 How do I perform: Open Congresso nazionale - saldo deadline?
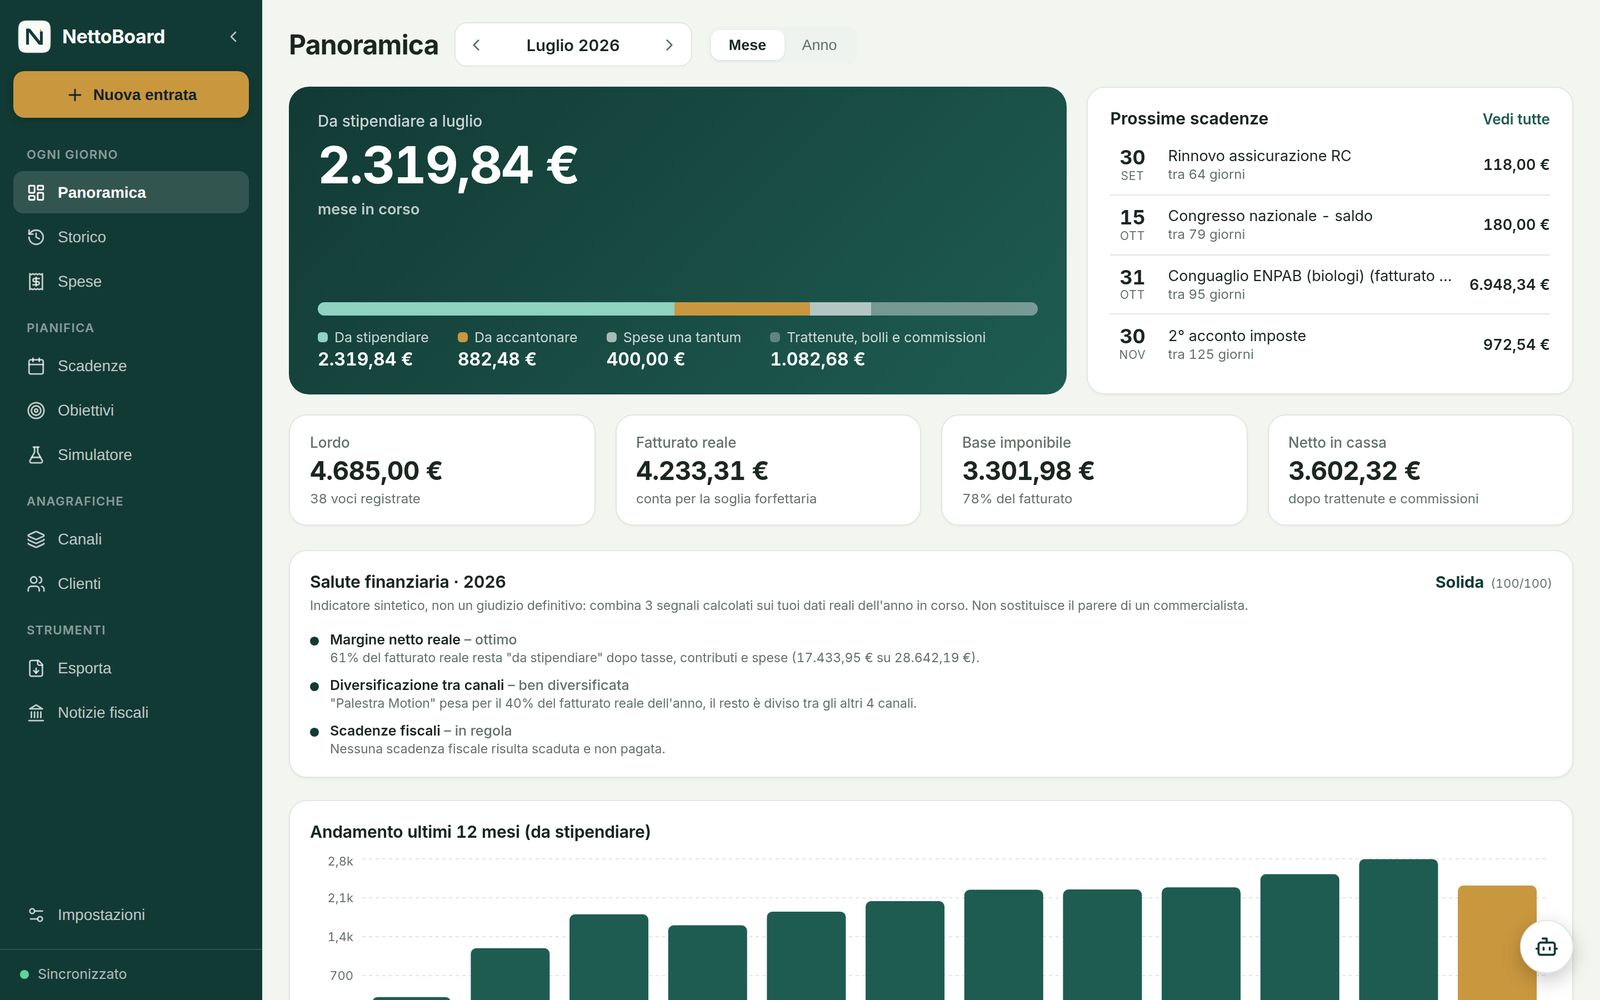(x=1329, y=225)
